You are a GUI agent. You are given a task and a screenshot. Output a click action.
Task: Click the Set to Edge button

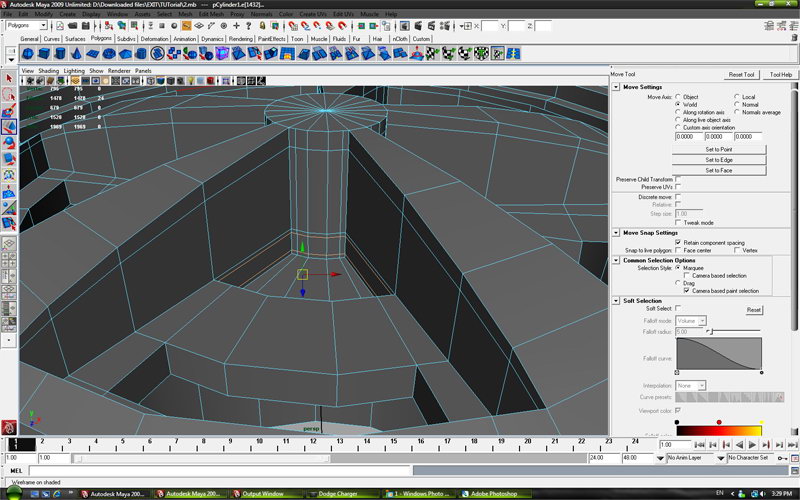coord(718,160)
